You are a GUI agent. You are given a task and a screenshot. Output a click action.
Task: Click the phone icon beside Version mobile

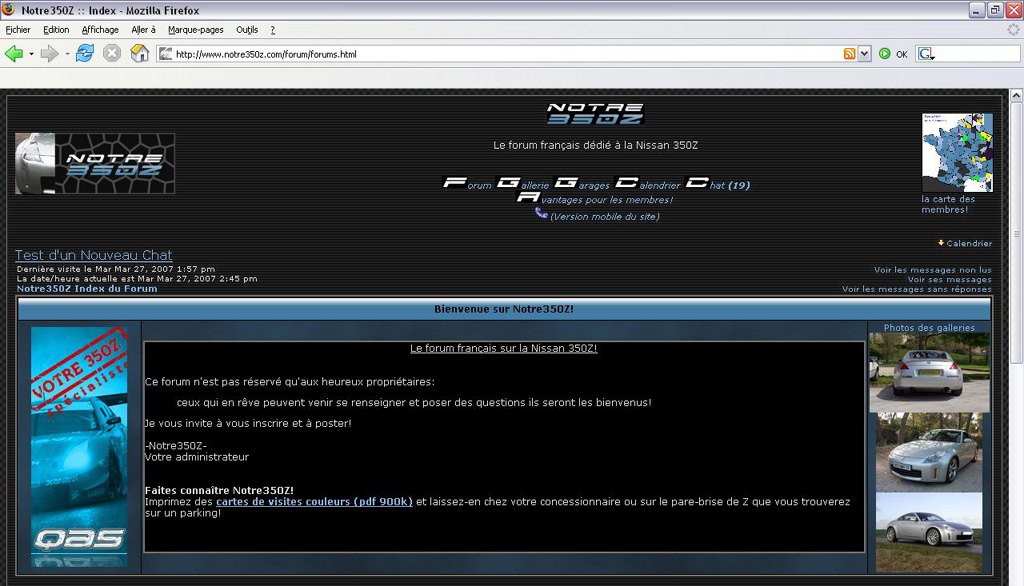pyautogui.click(x=541, y=213)
